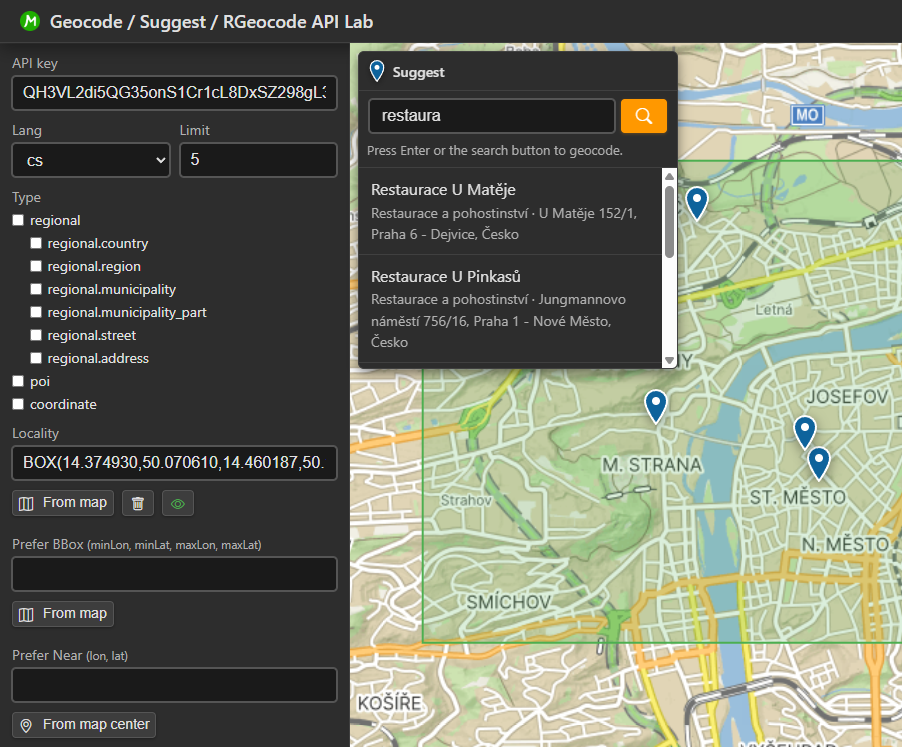Clear the locality with the trash icon
902x747 pixels.
(x=138, y=503)
